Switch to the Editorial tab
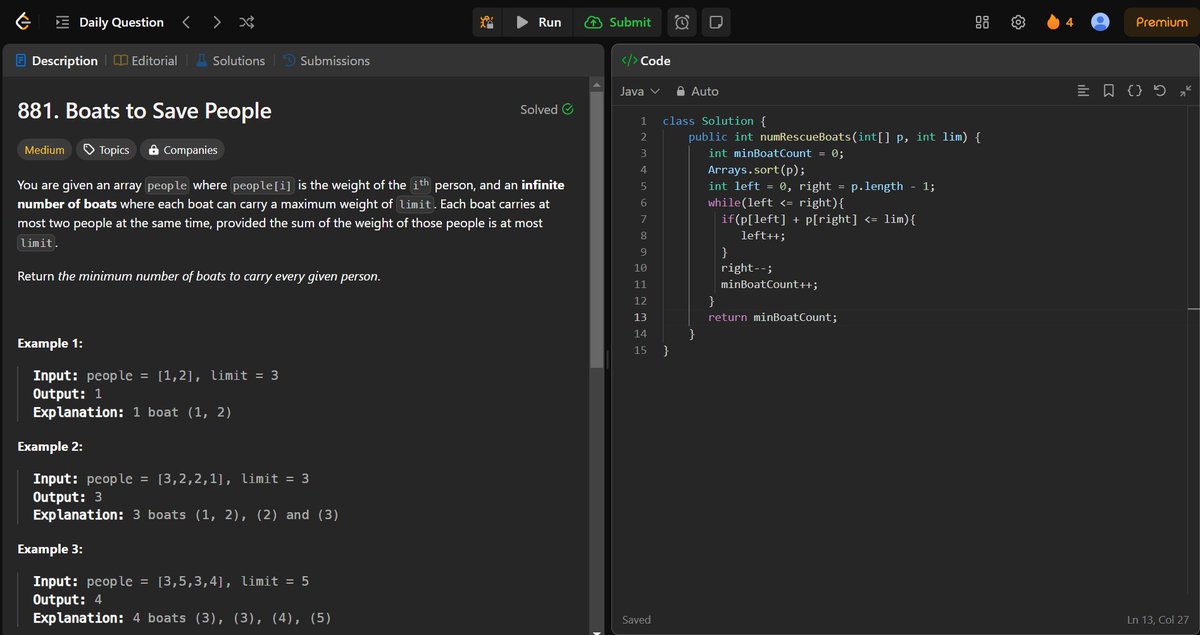 coord(146,61)
